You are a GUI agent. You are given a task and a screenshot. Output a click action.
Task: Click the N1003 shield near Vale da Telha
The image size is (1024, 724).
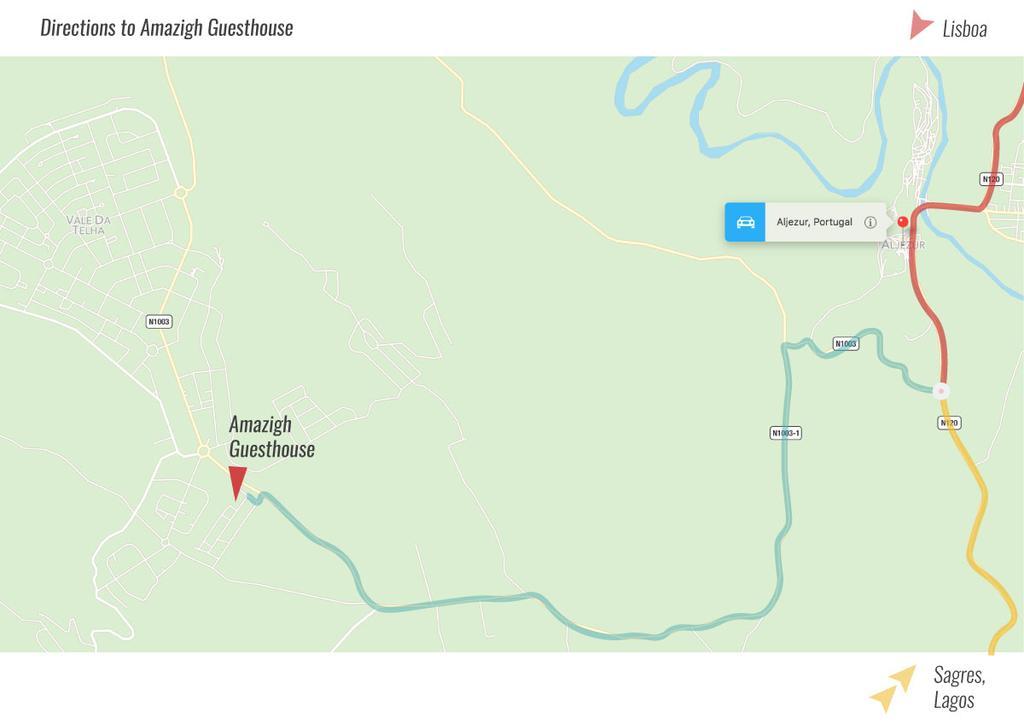[159, 321]
